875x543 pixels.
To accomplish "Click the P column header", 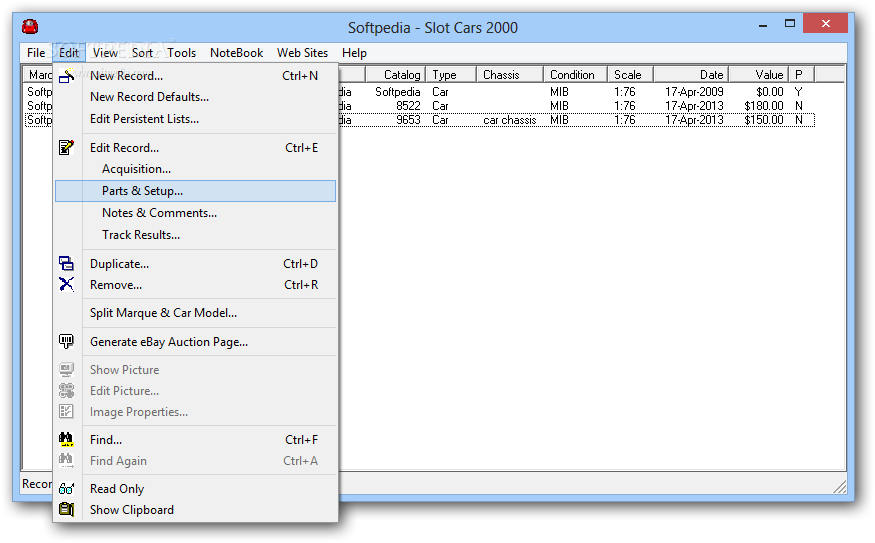I will click(801, 74).
